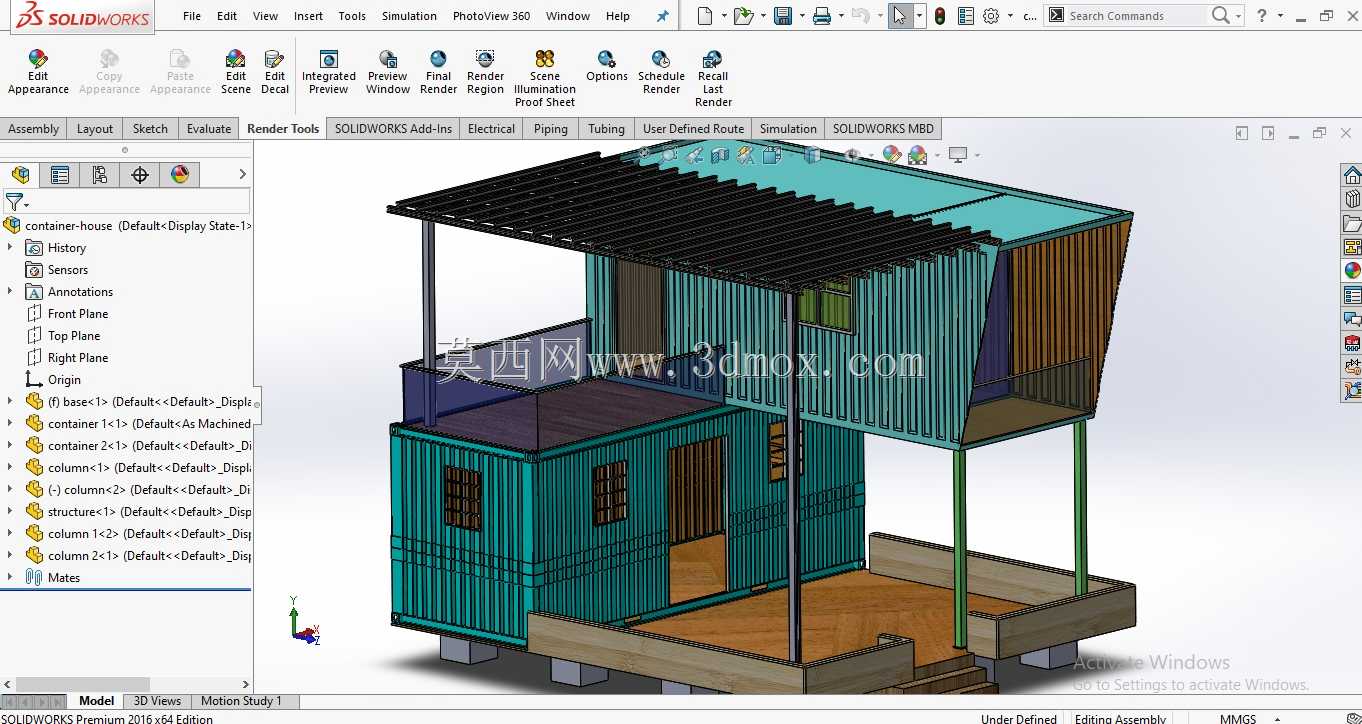
Task: Switch to the SOLIDWORKS MBD tab
Action: pos(883,129)
